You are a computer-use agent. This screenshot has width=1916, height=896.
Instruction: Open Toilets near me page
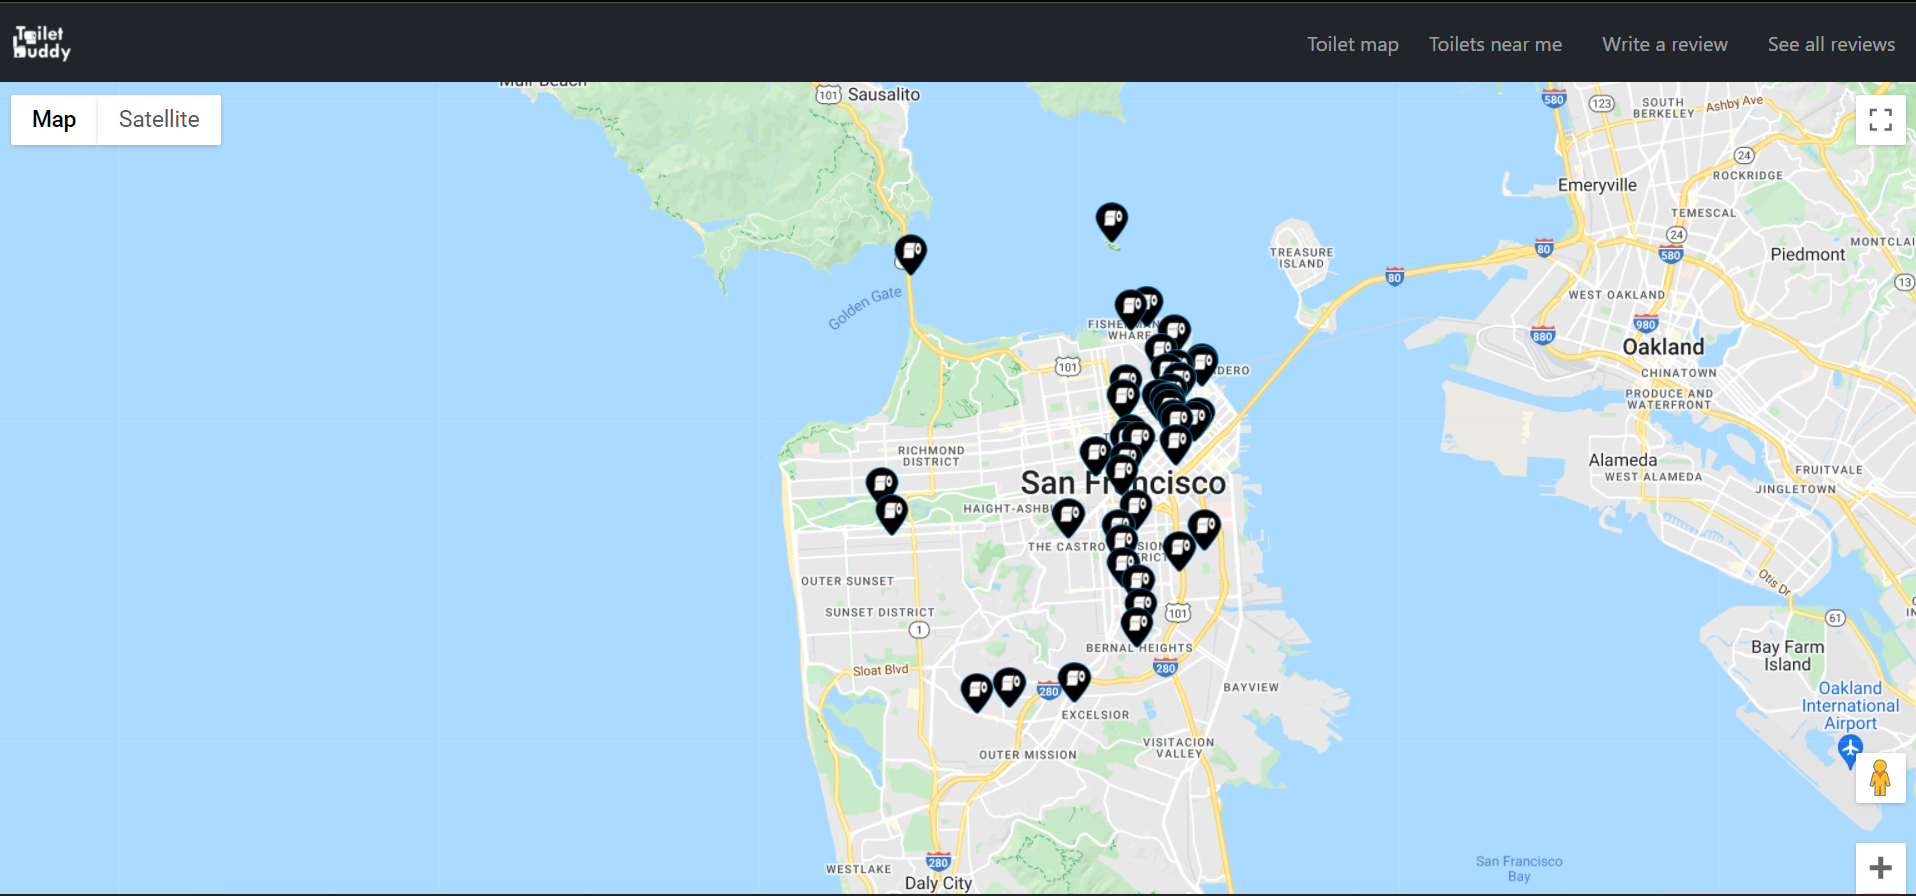tap(1495, 44)
